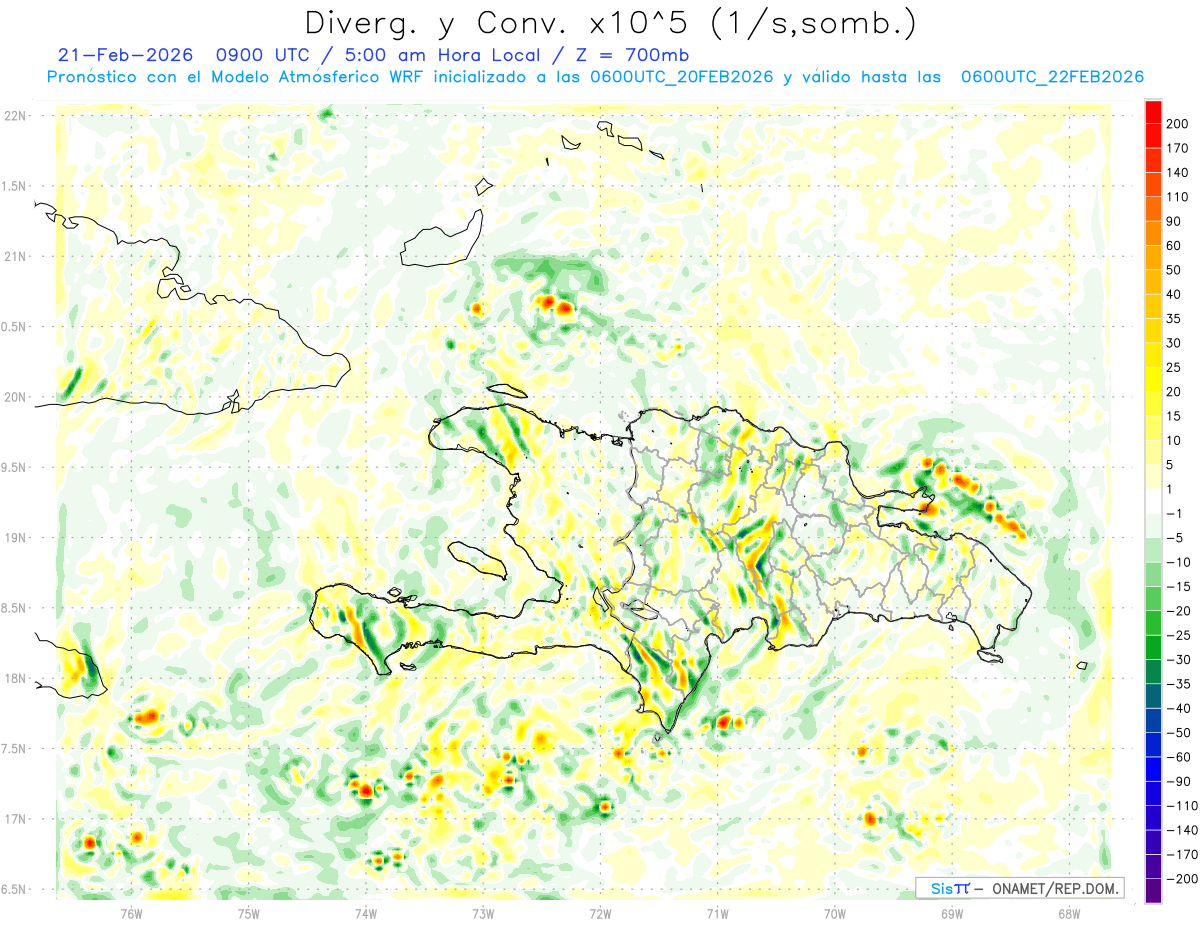The width and height of the screenshot is (1200, 927).
Task: Click the '1.5N' latitude label
Action: [15, 186]
